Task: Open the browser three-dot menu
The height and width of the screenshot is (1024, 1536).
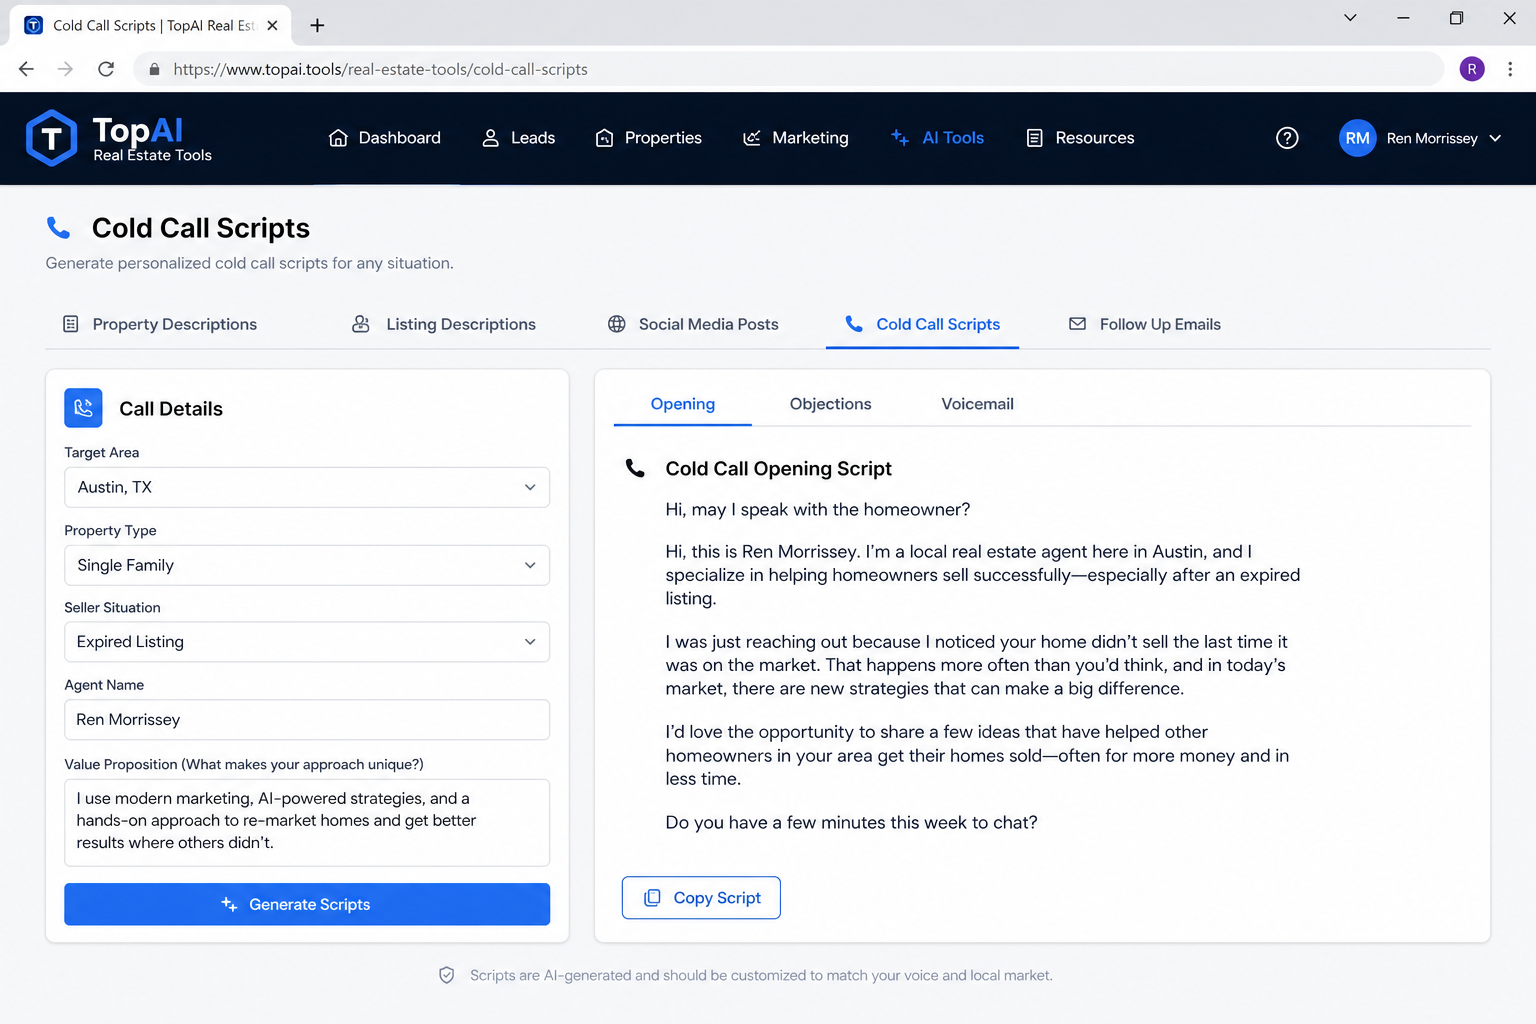Action: click(x=1510, y=69)
